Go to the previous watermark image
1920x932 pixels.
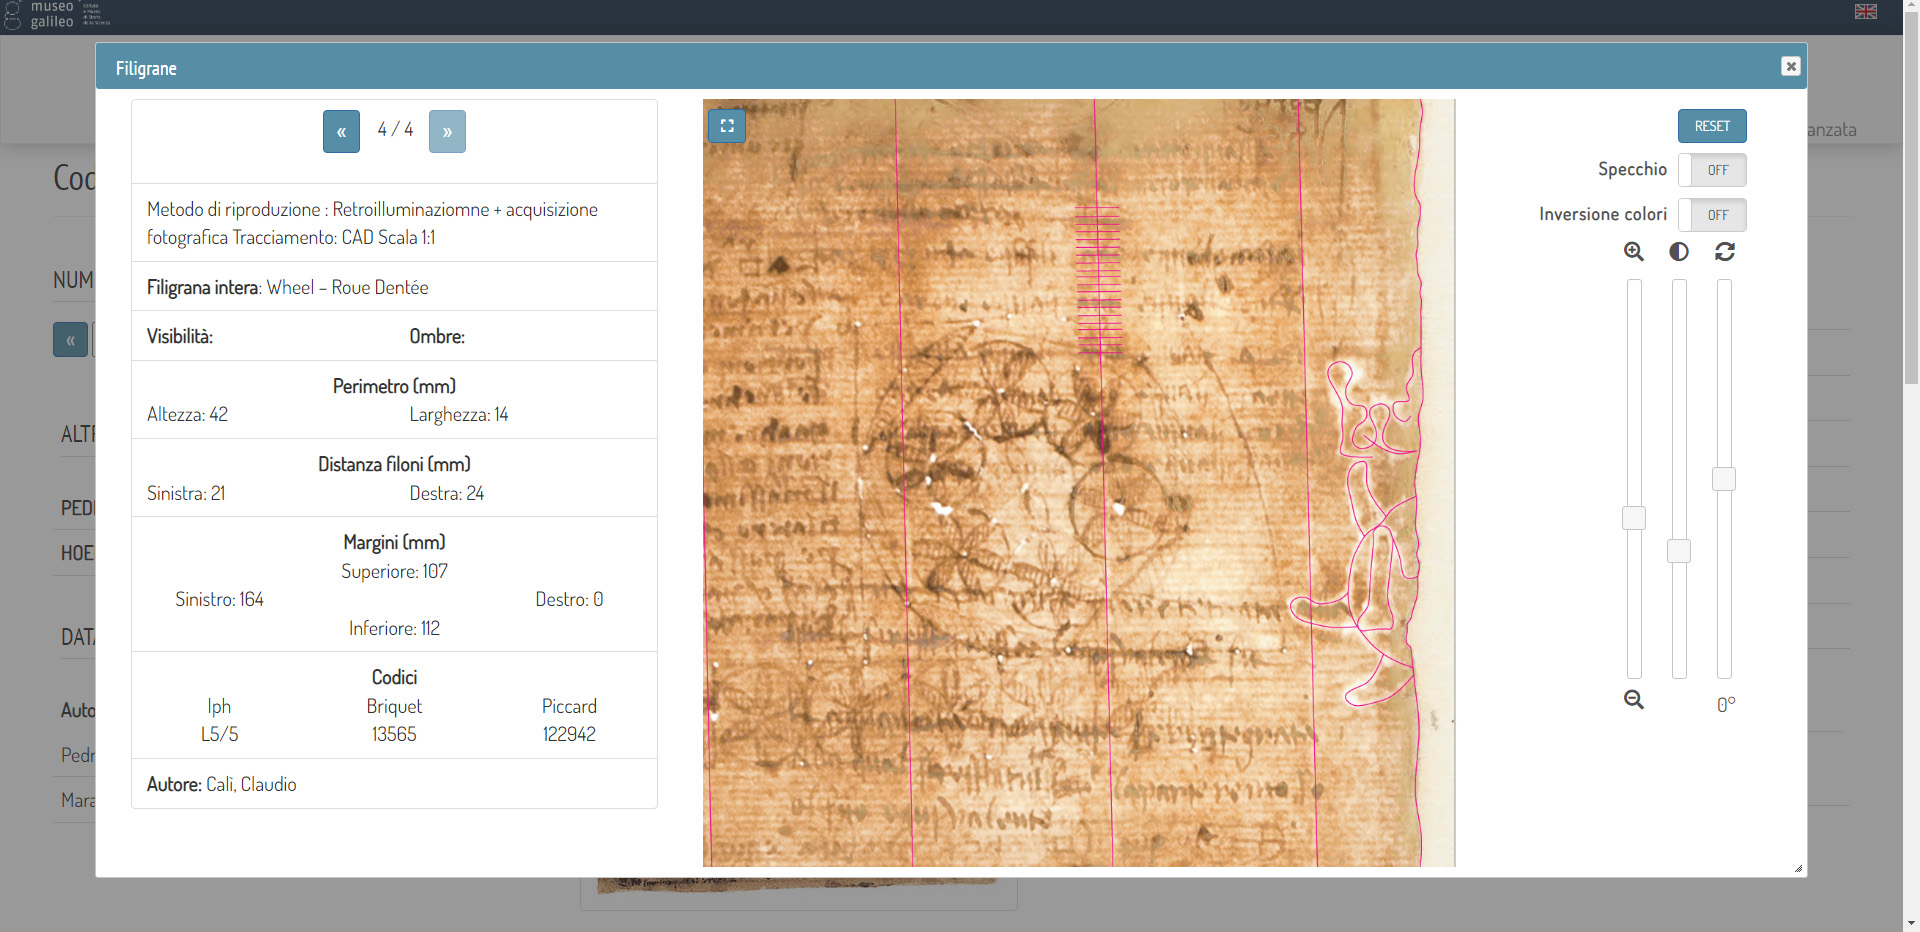(x=341, y=131)
